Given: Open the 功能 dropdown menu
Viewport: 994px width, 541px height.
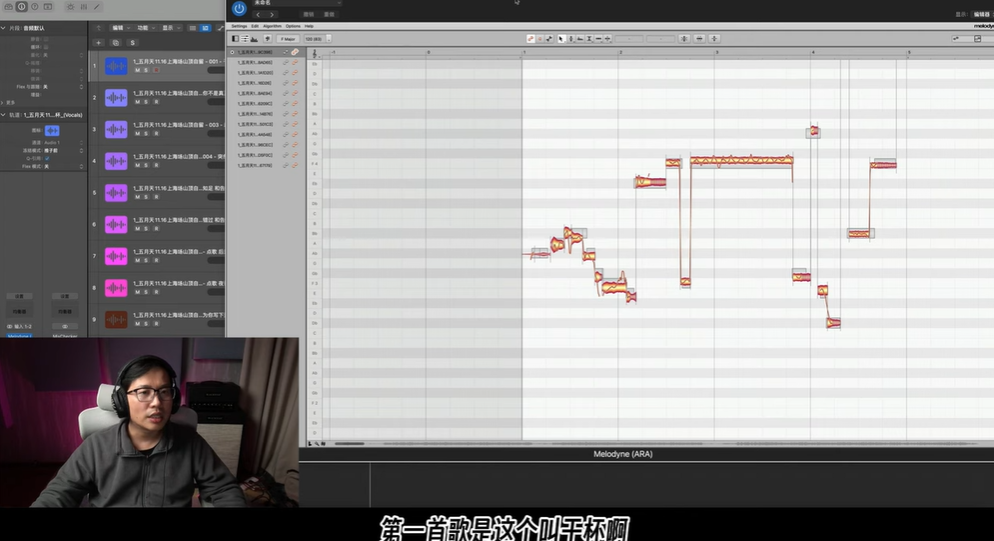Looking at the screenshot, I should [x=147, y=28].
